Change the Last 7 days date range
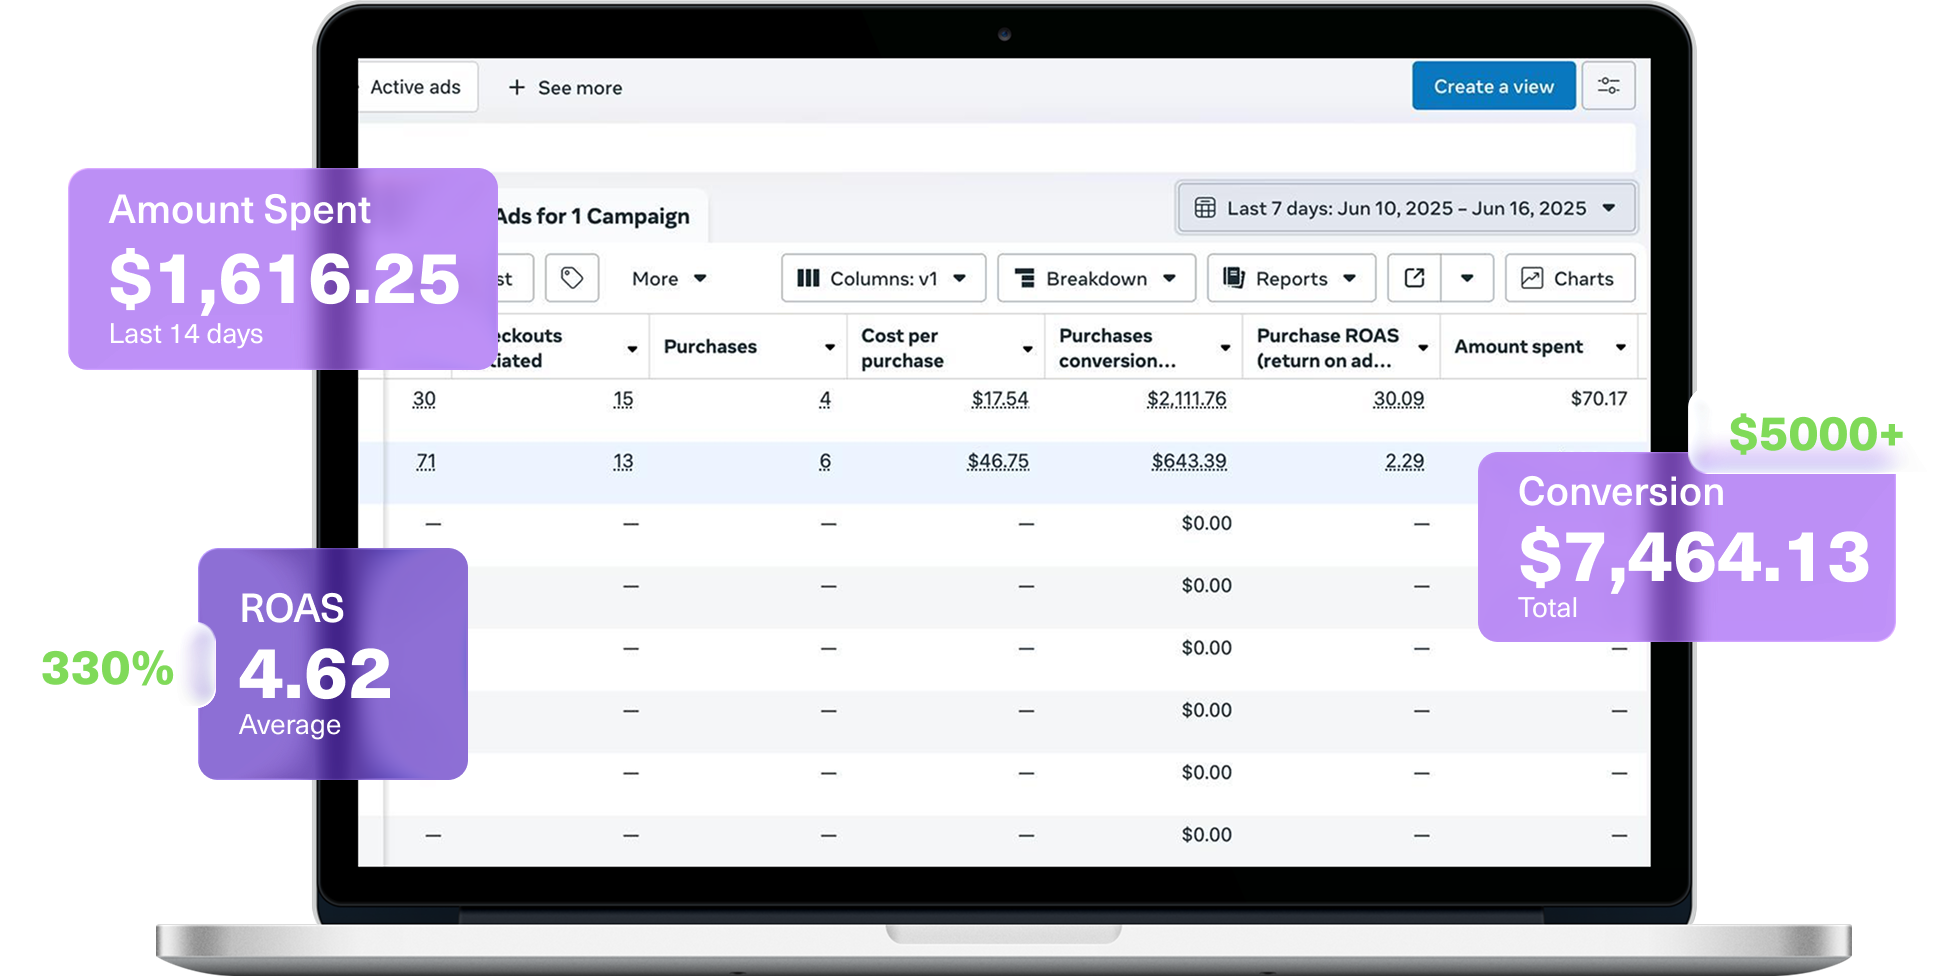This screenshot has width=1946, height=976. (1406, 208)
